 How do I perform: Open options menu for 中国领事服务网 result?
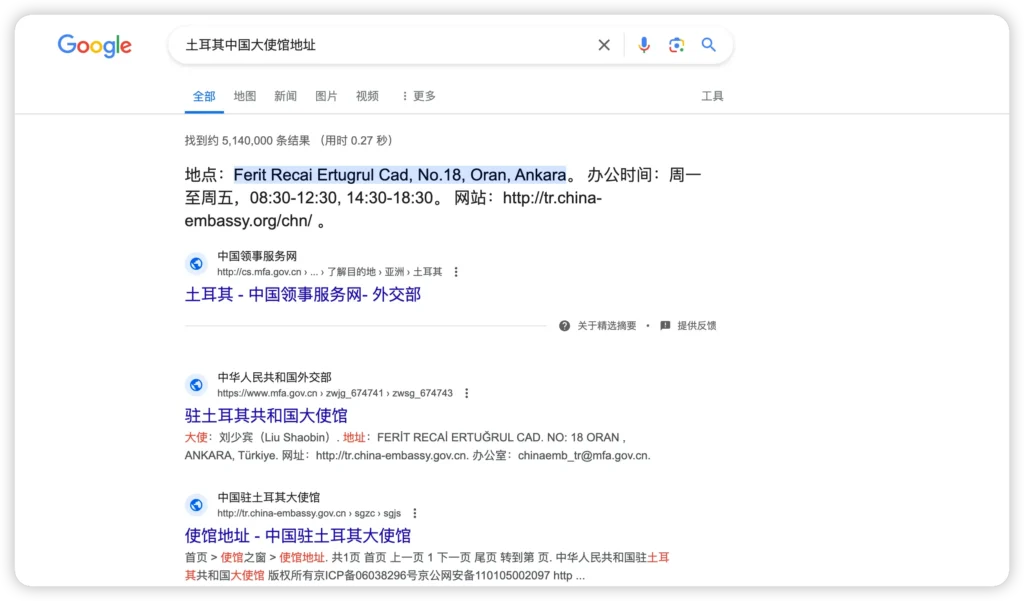coord(456,272)
